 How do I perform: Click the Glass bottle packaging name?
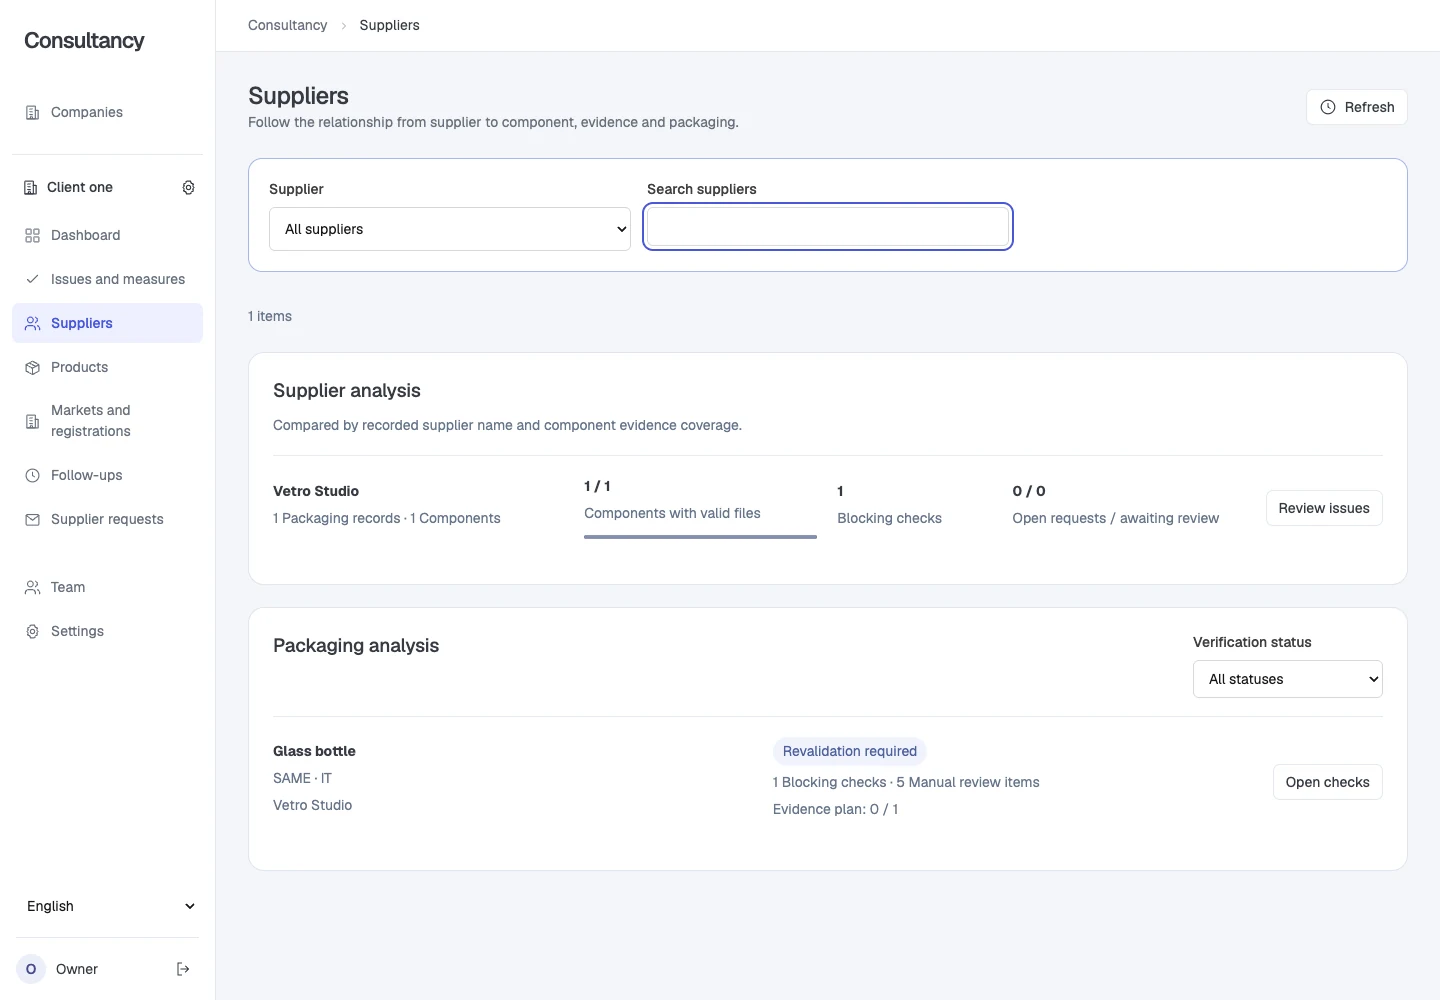pyautogui.click(x=314, y=751)
